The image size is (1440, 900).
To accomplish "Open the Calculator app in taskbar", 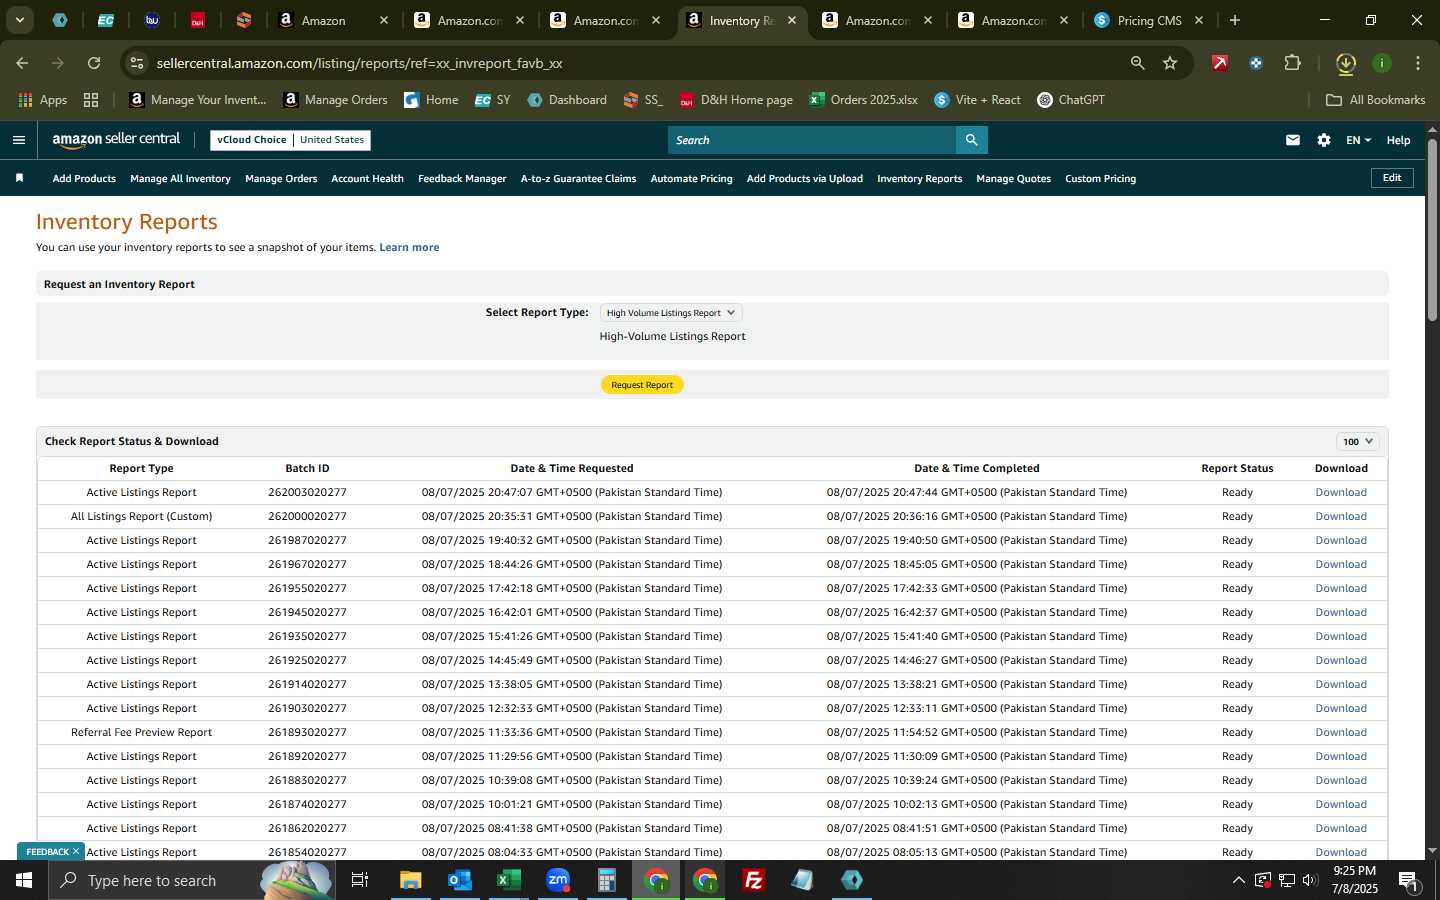I will pos(607,880).
